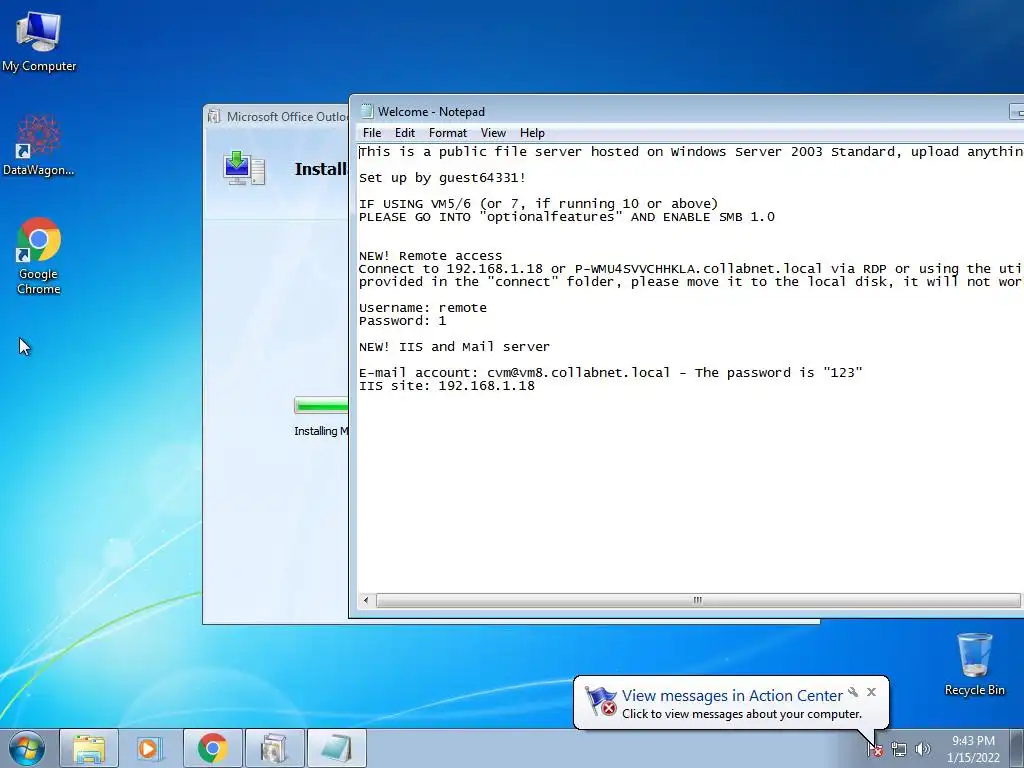Screen dimensions: 1024x768
Task: Select the DataWagon desktop shortcut
Action: coord(39,146)
